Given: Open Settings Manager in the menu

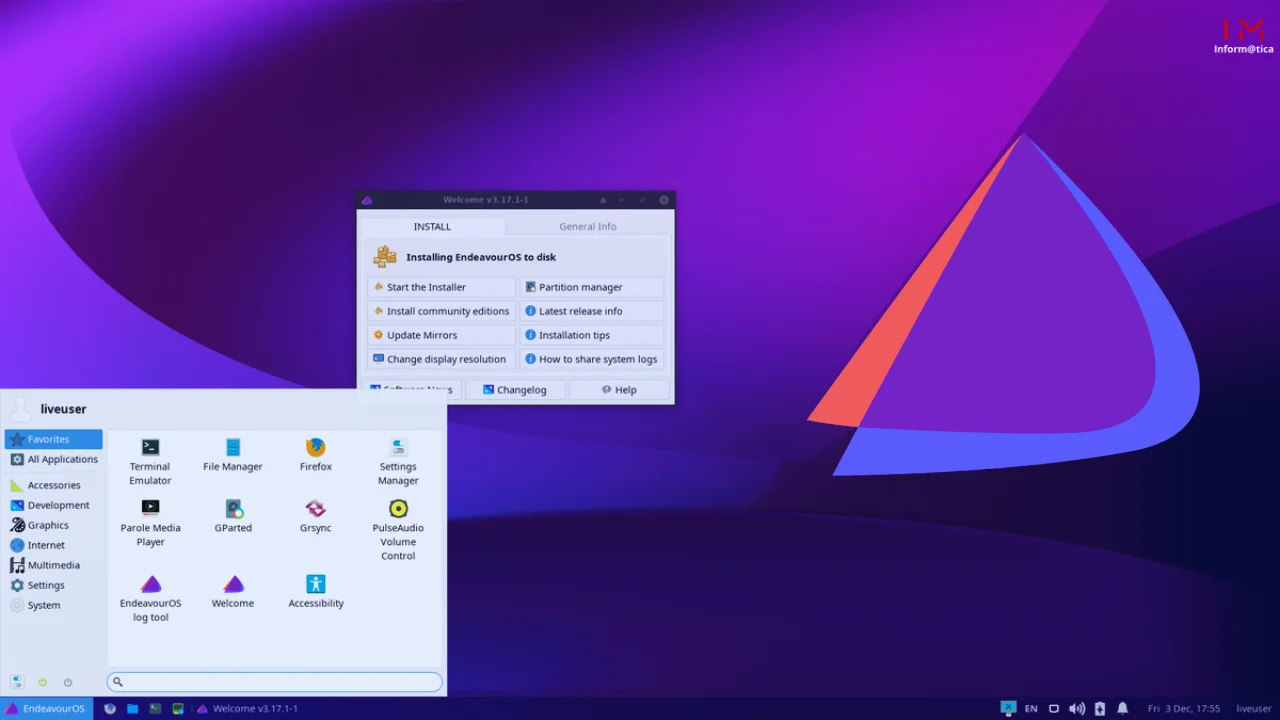Looking at the screenshot, I should pyautogui.click(x=398, y=460).
